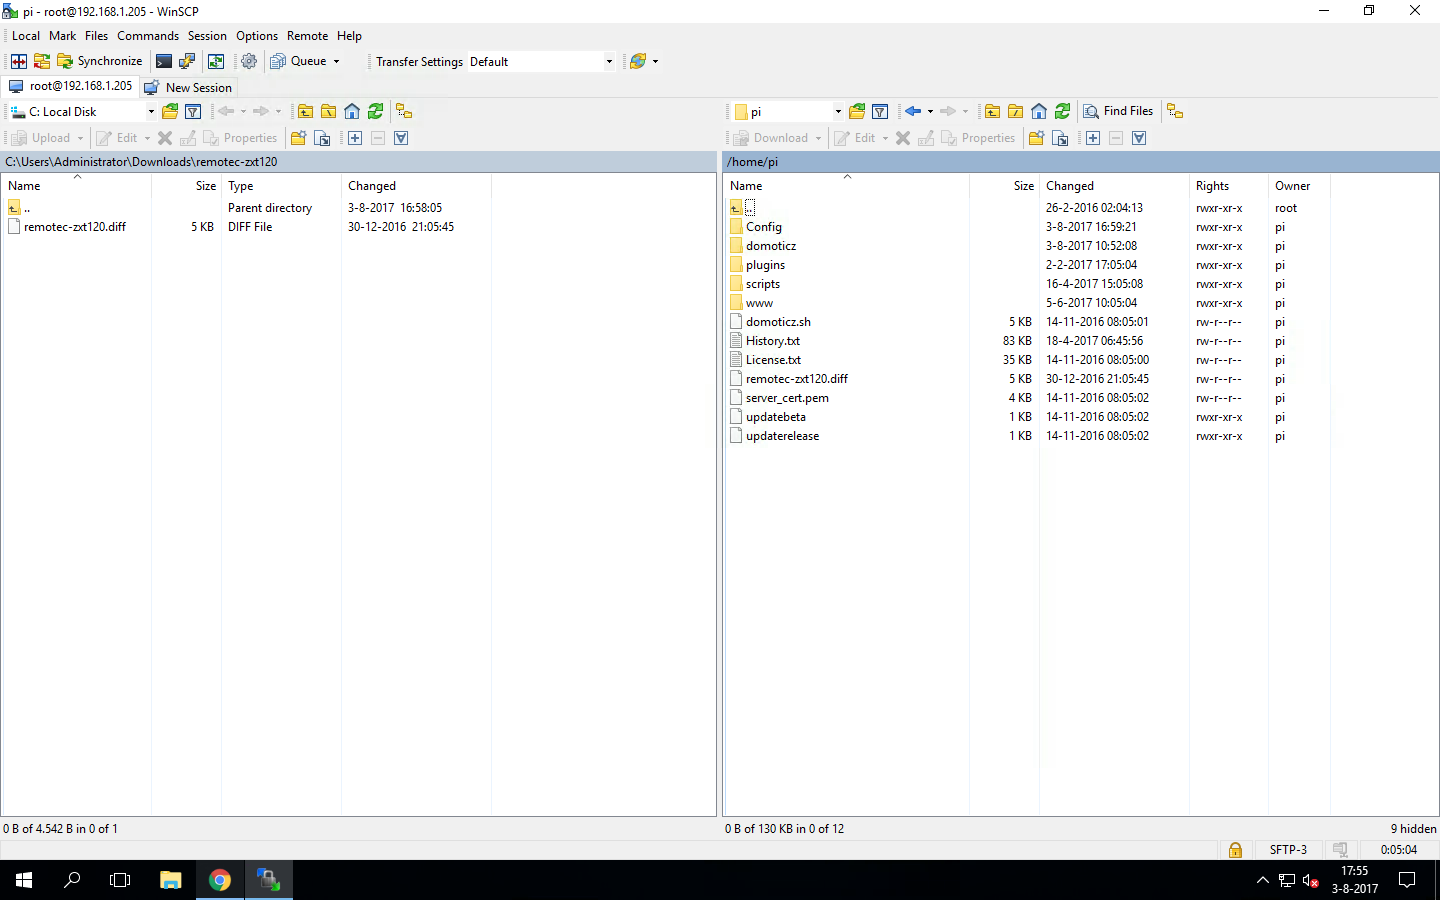Go to local root directory icon

(328, 111)
